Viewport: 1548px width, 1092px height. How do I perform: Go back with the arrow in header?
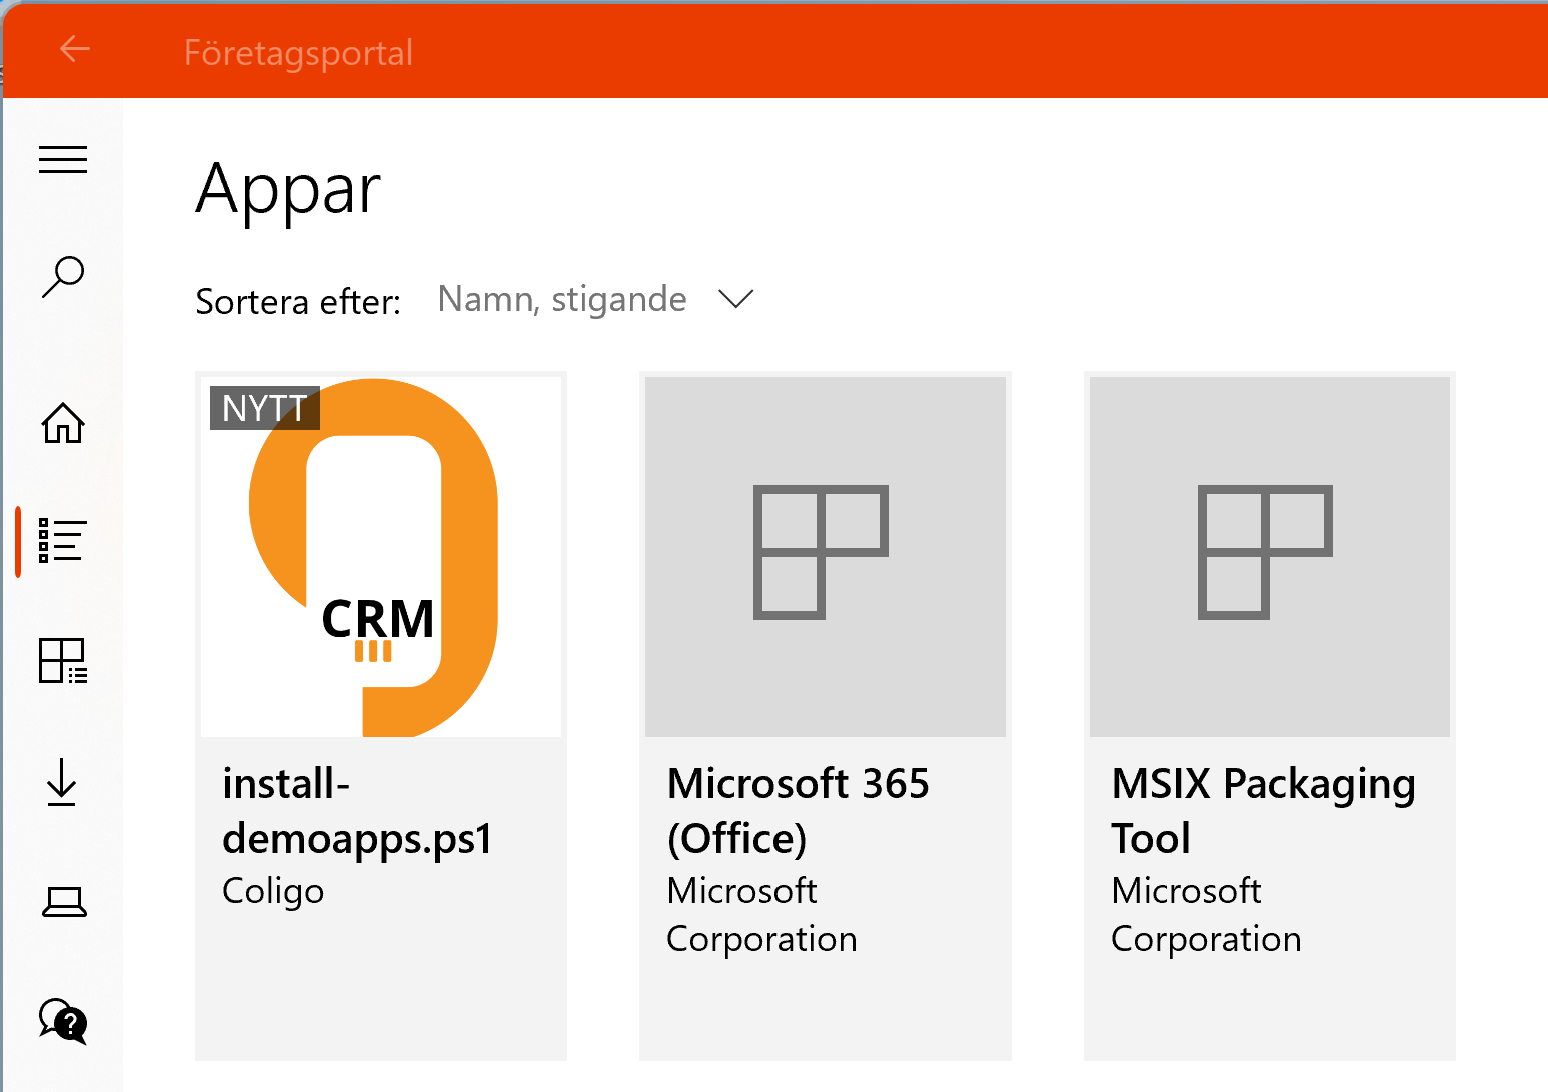(x=75, y=48)
